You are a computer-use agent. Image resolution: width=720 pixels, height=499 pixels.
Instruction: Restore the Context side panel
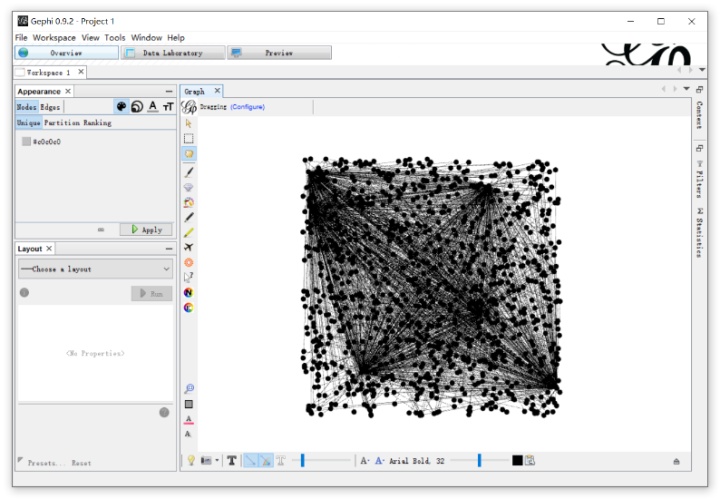(699, 89)
